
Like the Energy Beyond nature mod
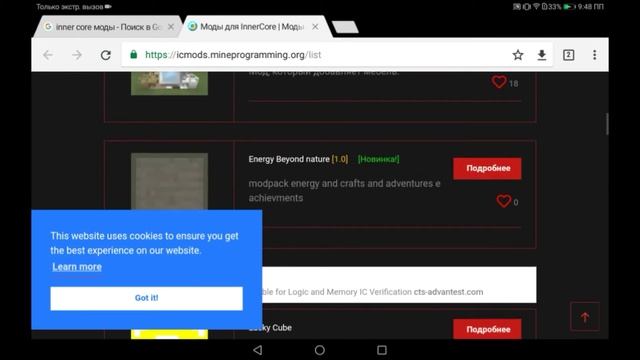(x=504, y=201)
